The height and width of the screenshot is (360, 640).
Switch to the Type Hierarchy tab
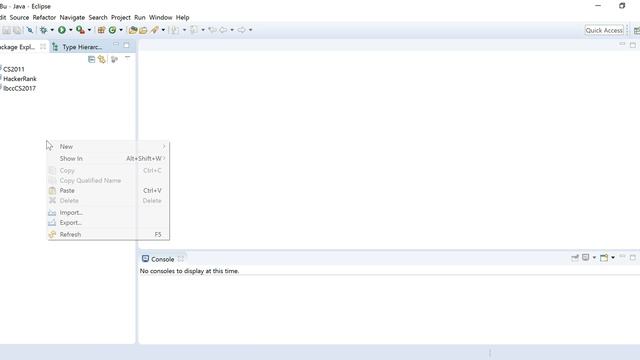click(77, 47)
